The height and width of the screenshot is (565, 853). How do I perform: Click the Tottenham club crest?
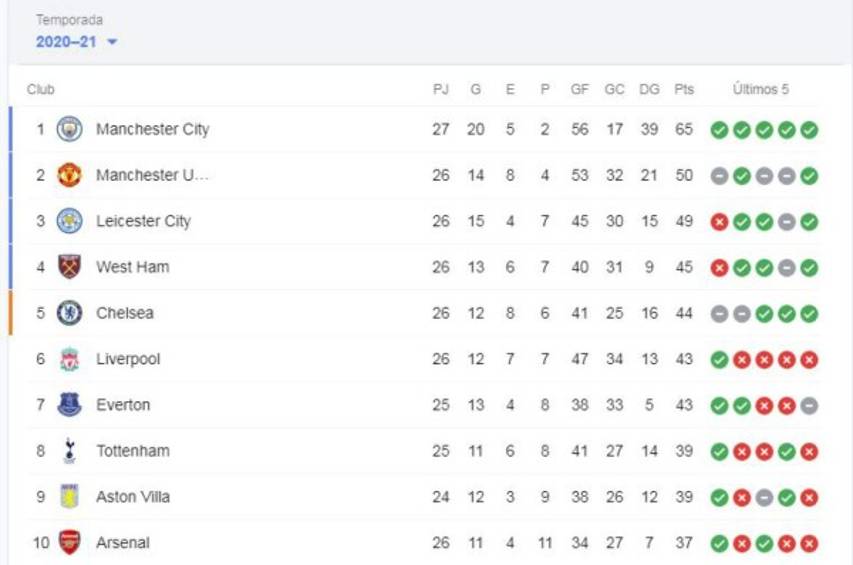(x=69, y=451)
